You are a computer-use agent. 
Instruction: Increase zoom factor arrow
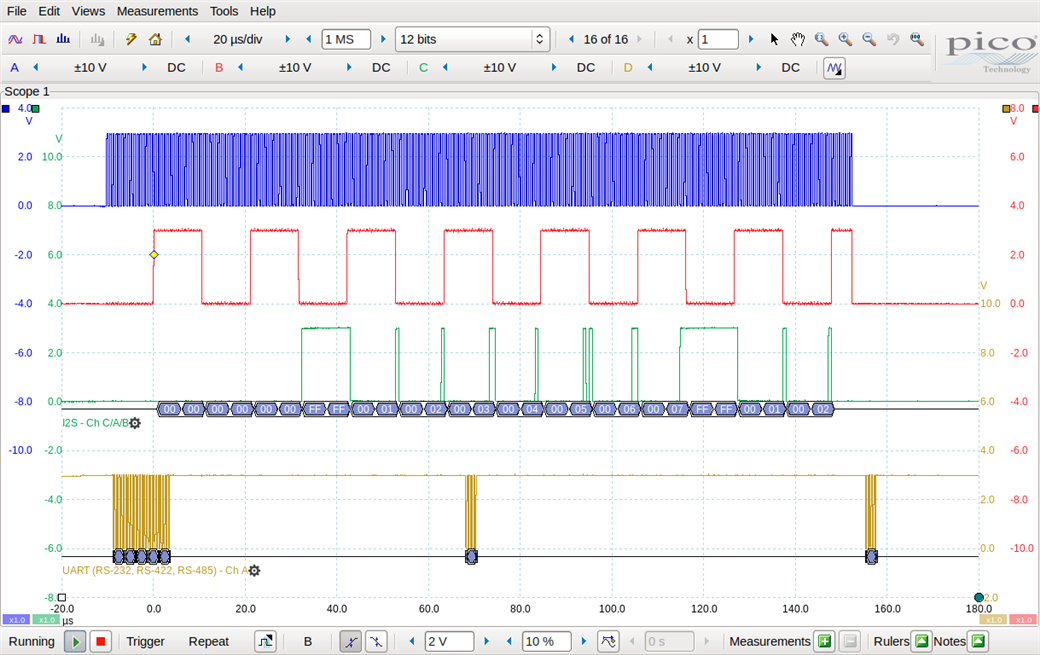coord(751,39)
